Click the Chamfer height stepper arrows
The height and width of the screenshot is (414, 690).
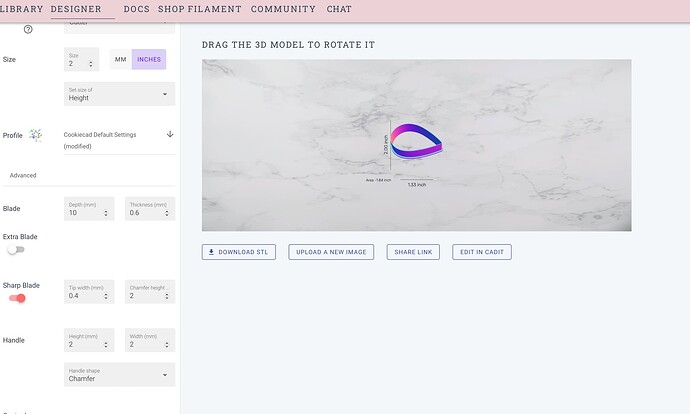167,297
